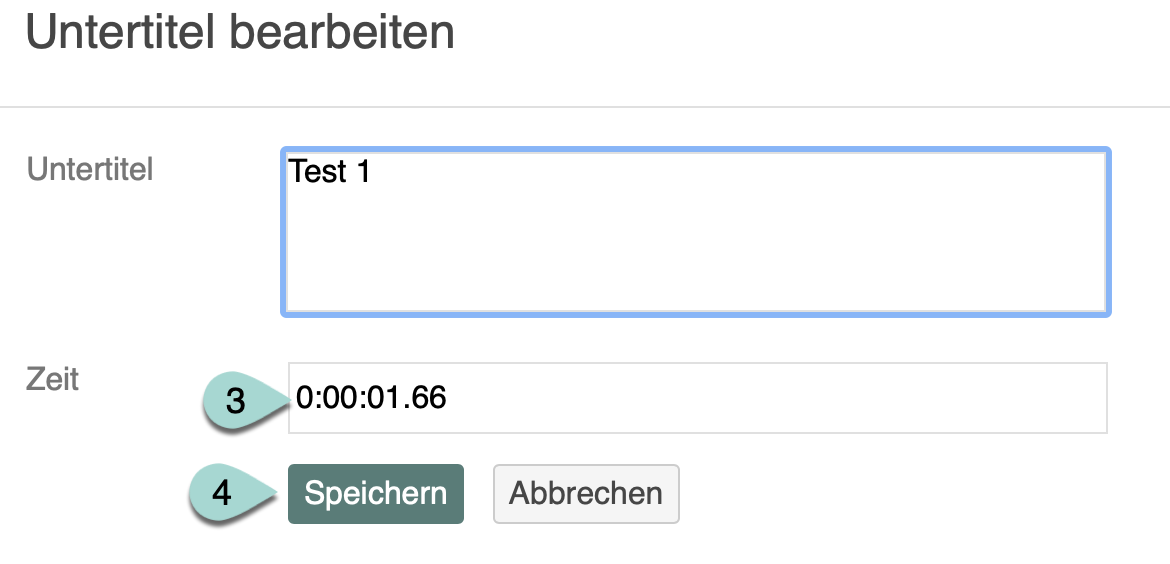Click the bottom-right corner of the Untertitel text area

1098,306
